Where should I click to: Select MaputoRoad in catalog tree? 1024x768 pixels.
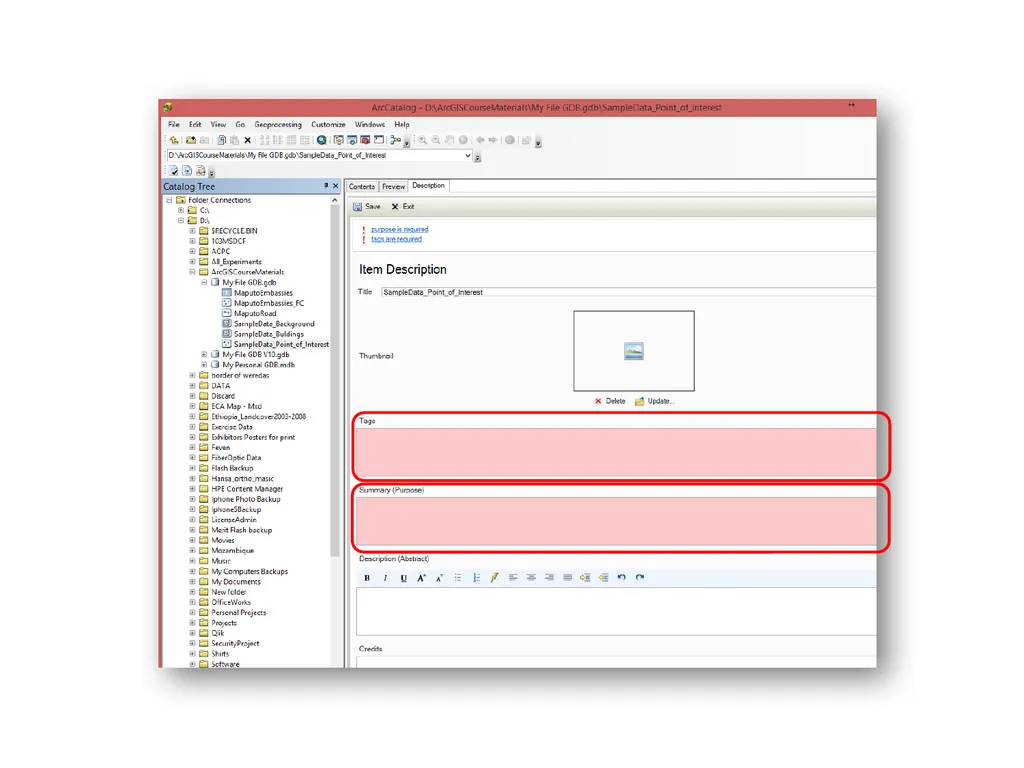pyautogui.click(x=255, y=313)
